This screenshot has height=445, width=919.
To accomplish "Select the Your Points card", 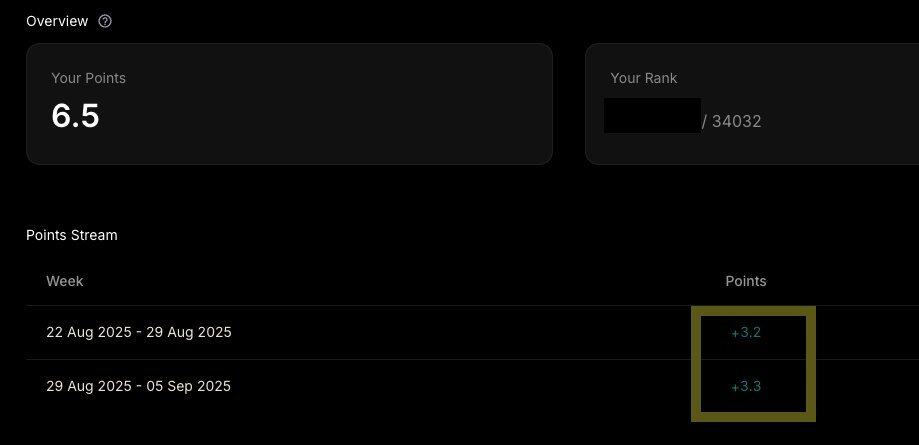I will [x=290, y=104].
